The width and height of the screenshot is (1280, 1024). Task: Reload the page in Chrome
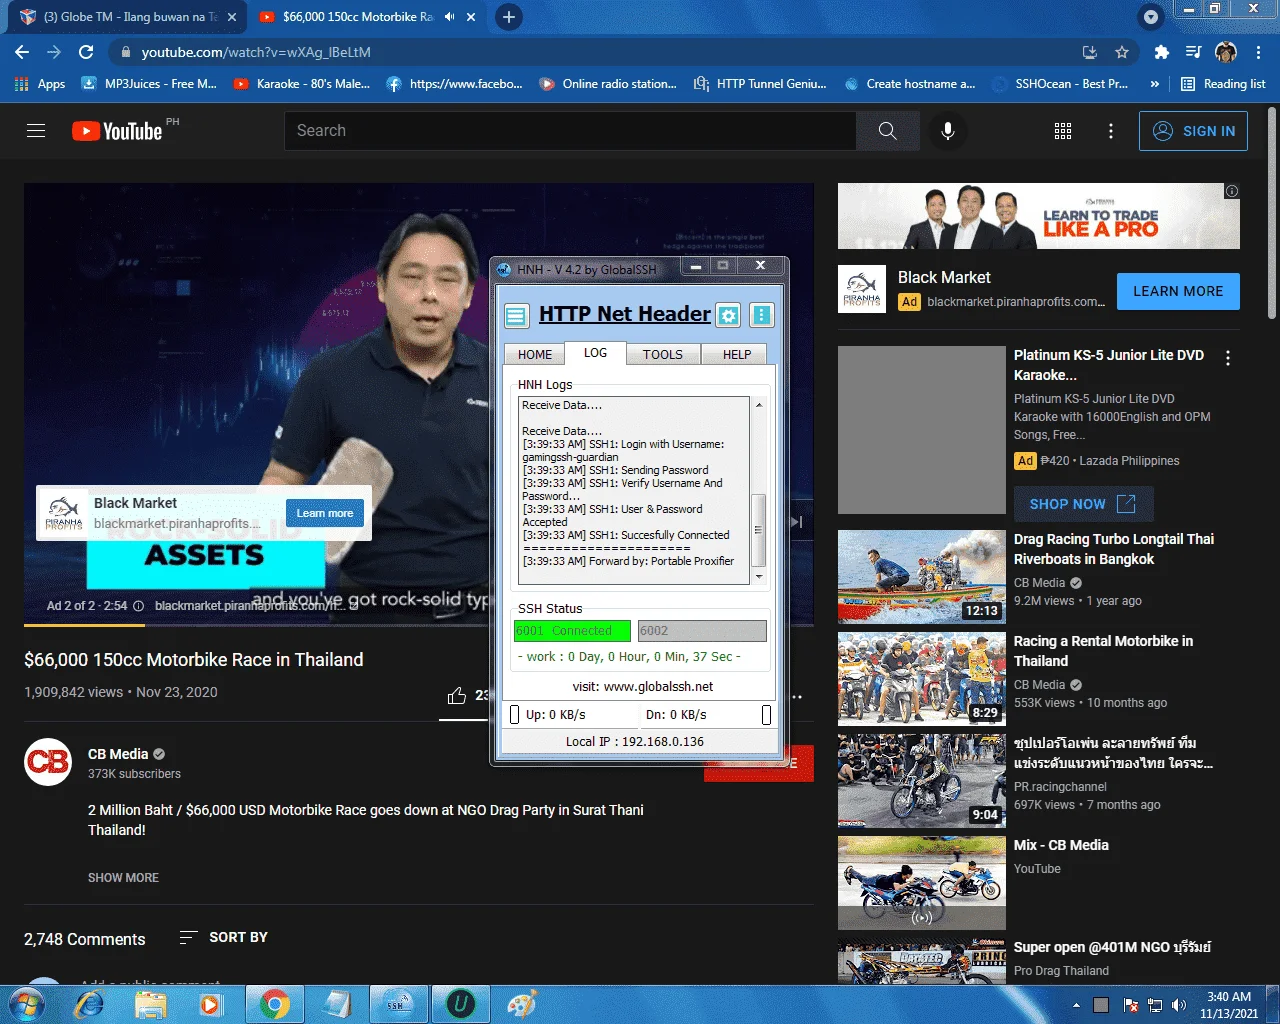(87, 52)
